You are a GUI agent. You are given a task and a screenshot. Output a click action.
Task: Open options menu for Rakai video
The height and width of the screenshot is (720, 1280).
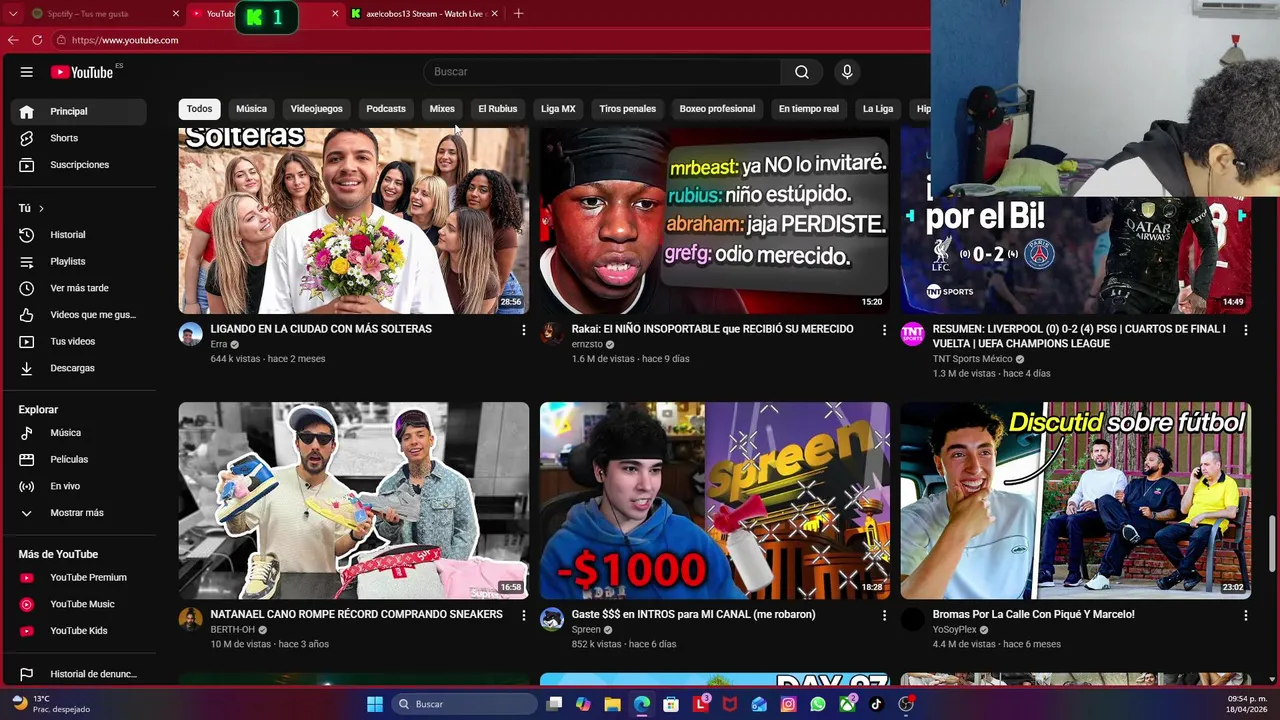click(884, 330)
